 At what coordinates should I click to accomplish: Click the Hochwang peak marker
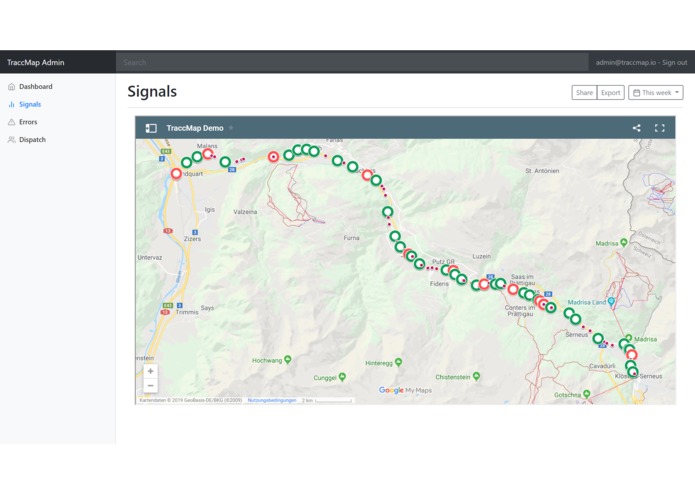[288, 359]
